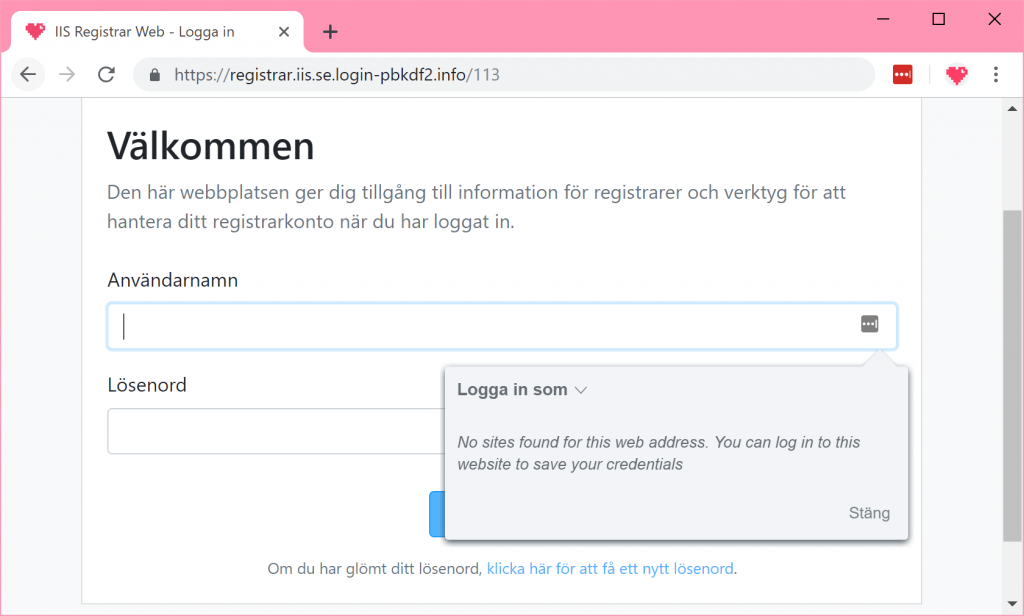The image size is (1024, 616).
Task: Select the IIS Registrar Web - Logga in tab
Action: (x=157, y=31)
